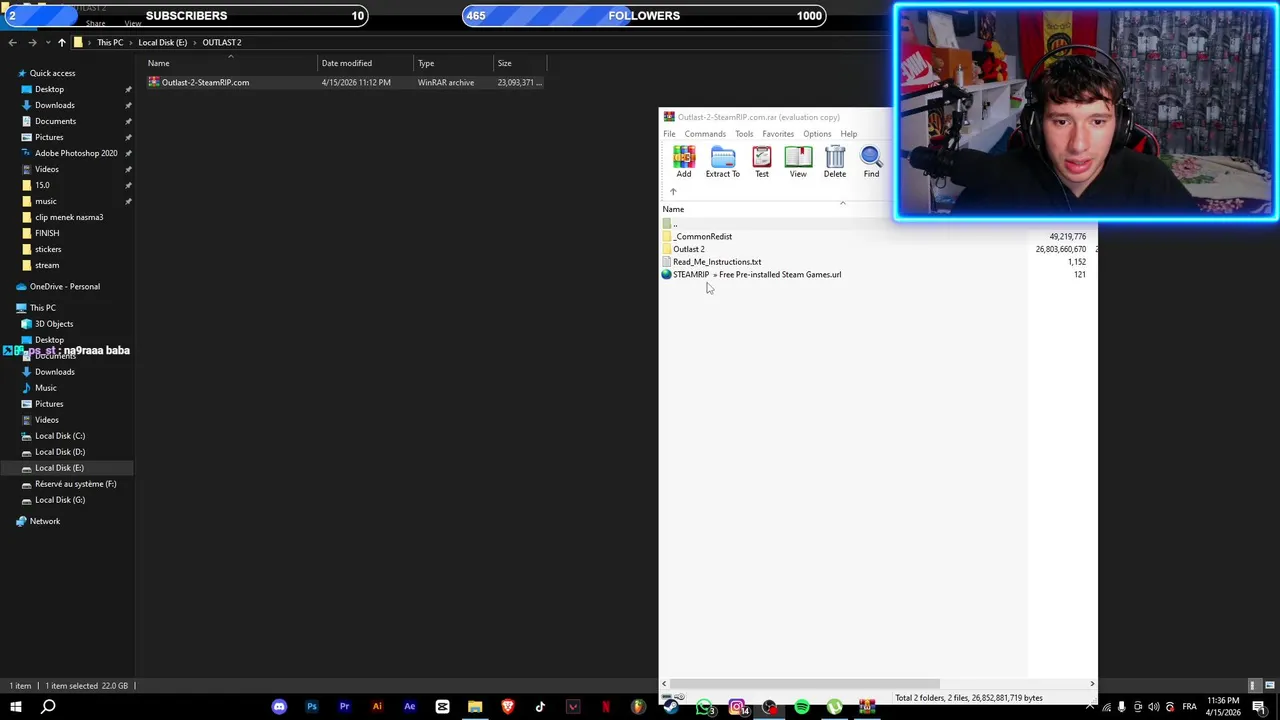Open the WinRAR Help menu
This screenshot has width=1280, height=720.
pos(848,134)
